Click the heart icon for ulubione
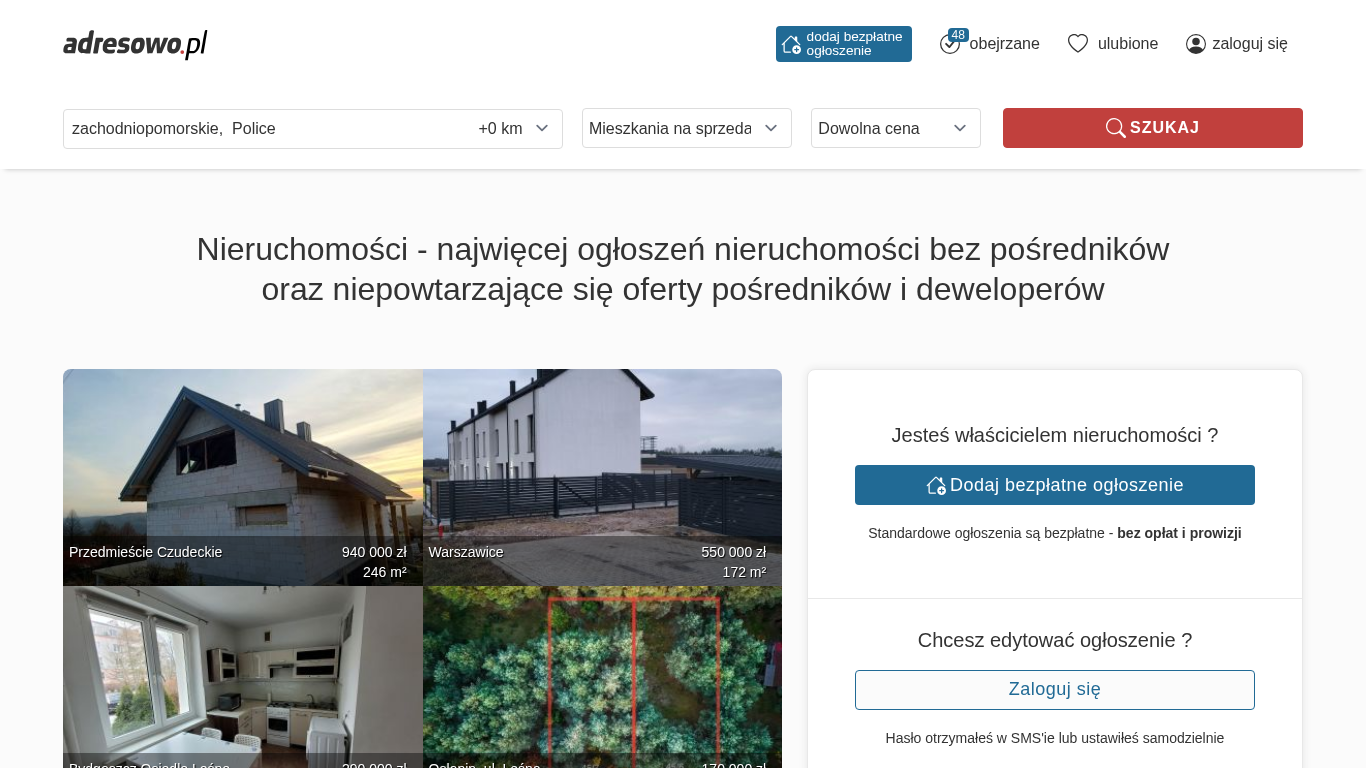 pos(1077,44)
